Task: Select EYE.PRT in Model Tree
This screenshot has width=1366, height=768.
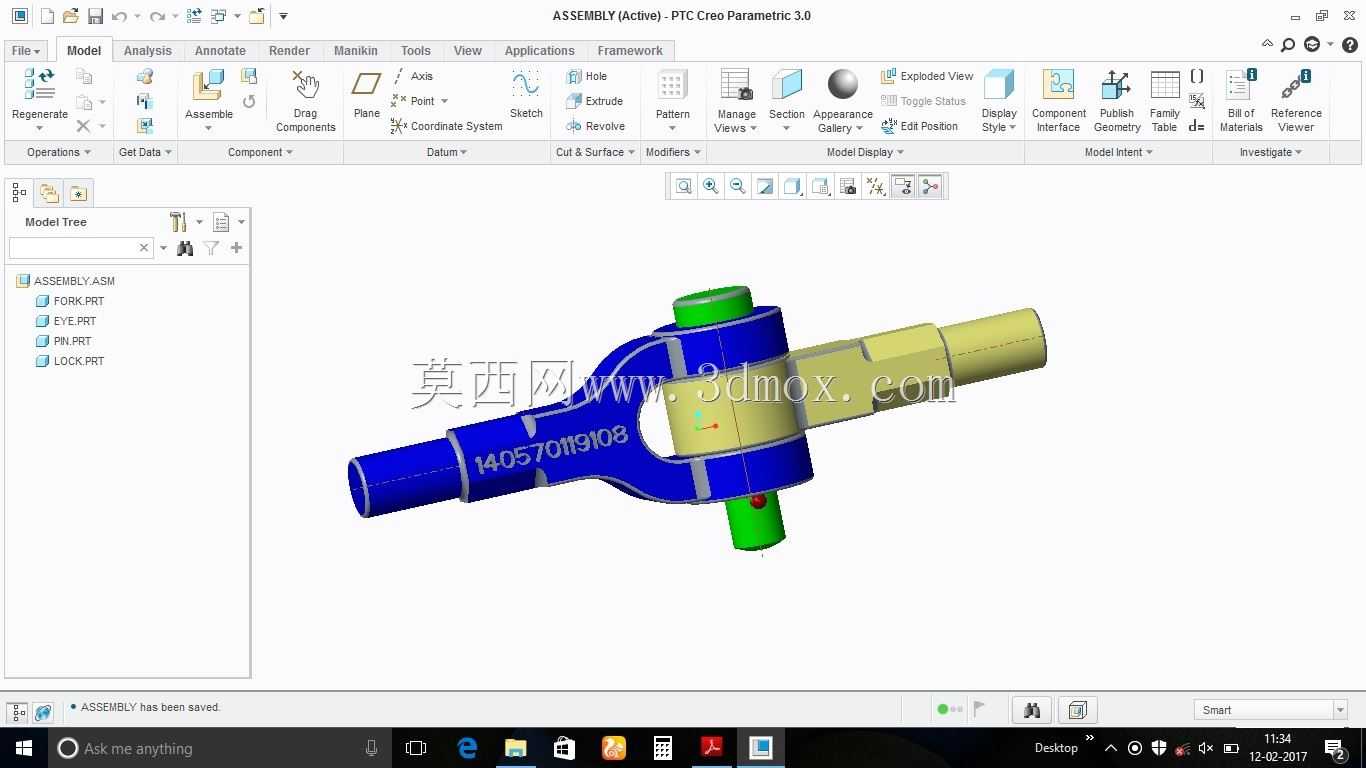Action: click(x=66, y=321)
